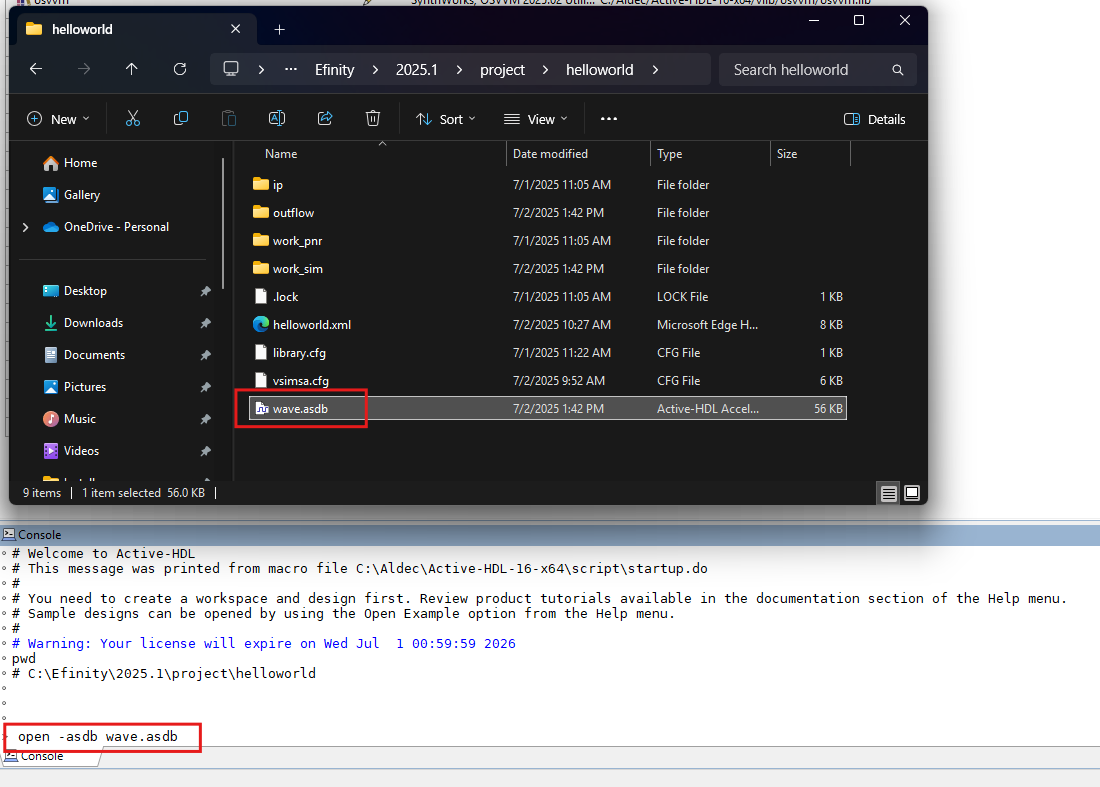
Task: Click helloworld breadcrumb segment
Action: (x=600, y=69)
